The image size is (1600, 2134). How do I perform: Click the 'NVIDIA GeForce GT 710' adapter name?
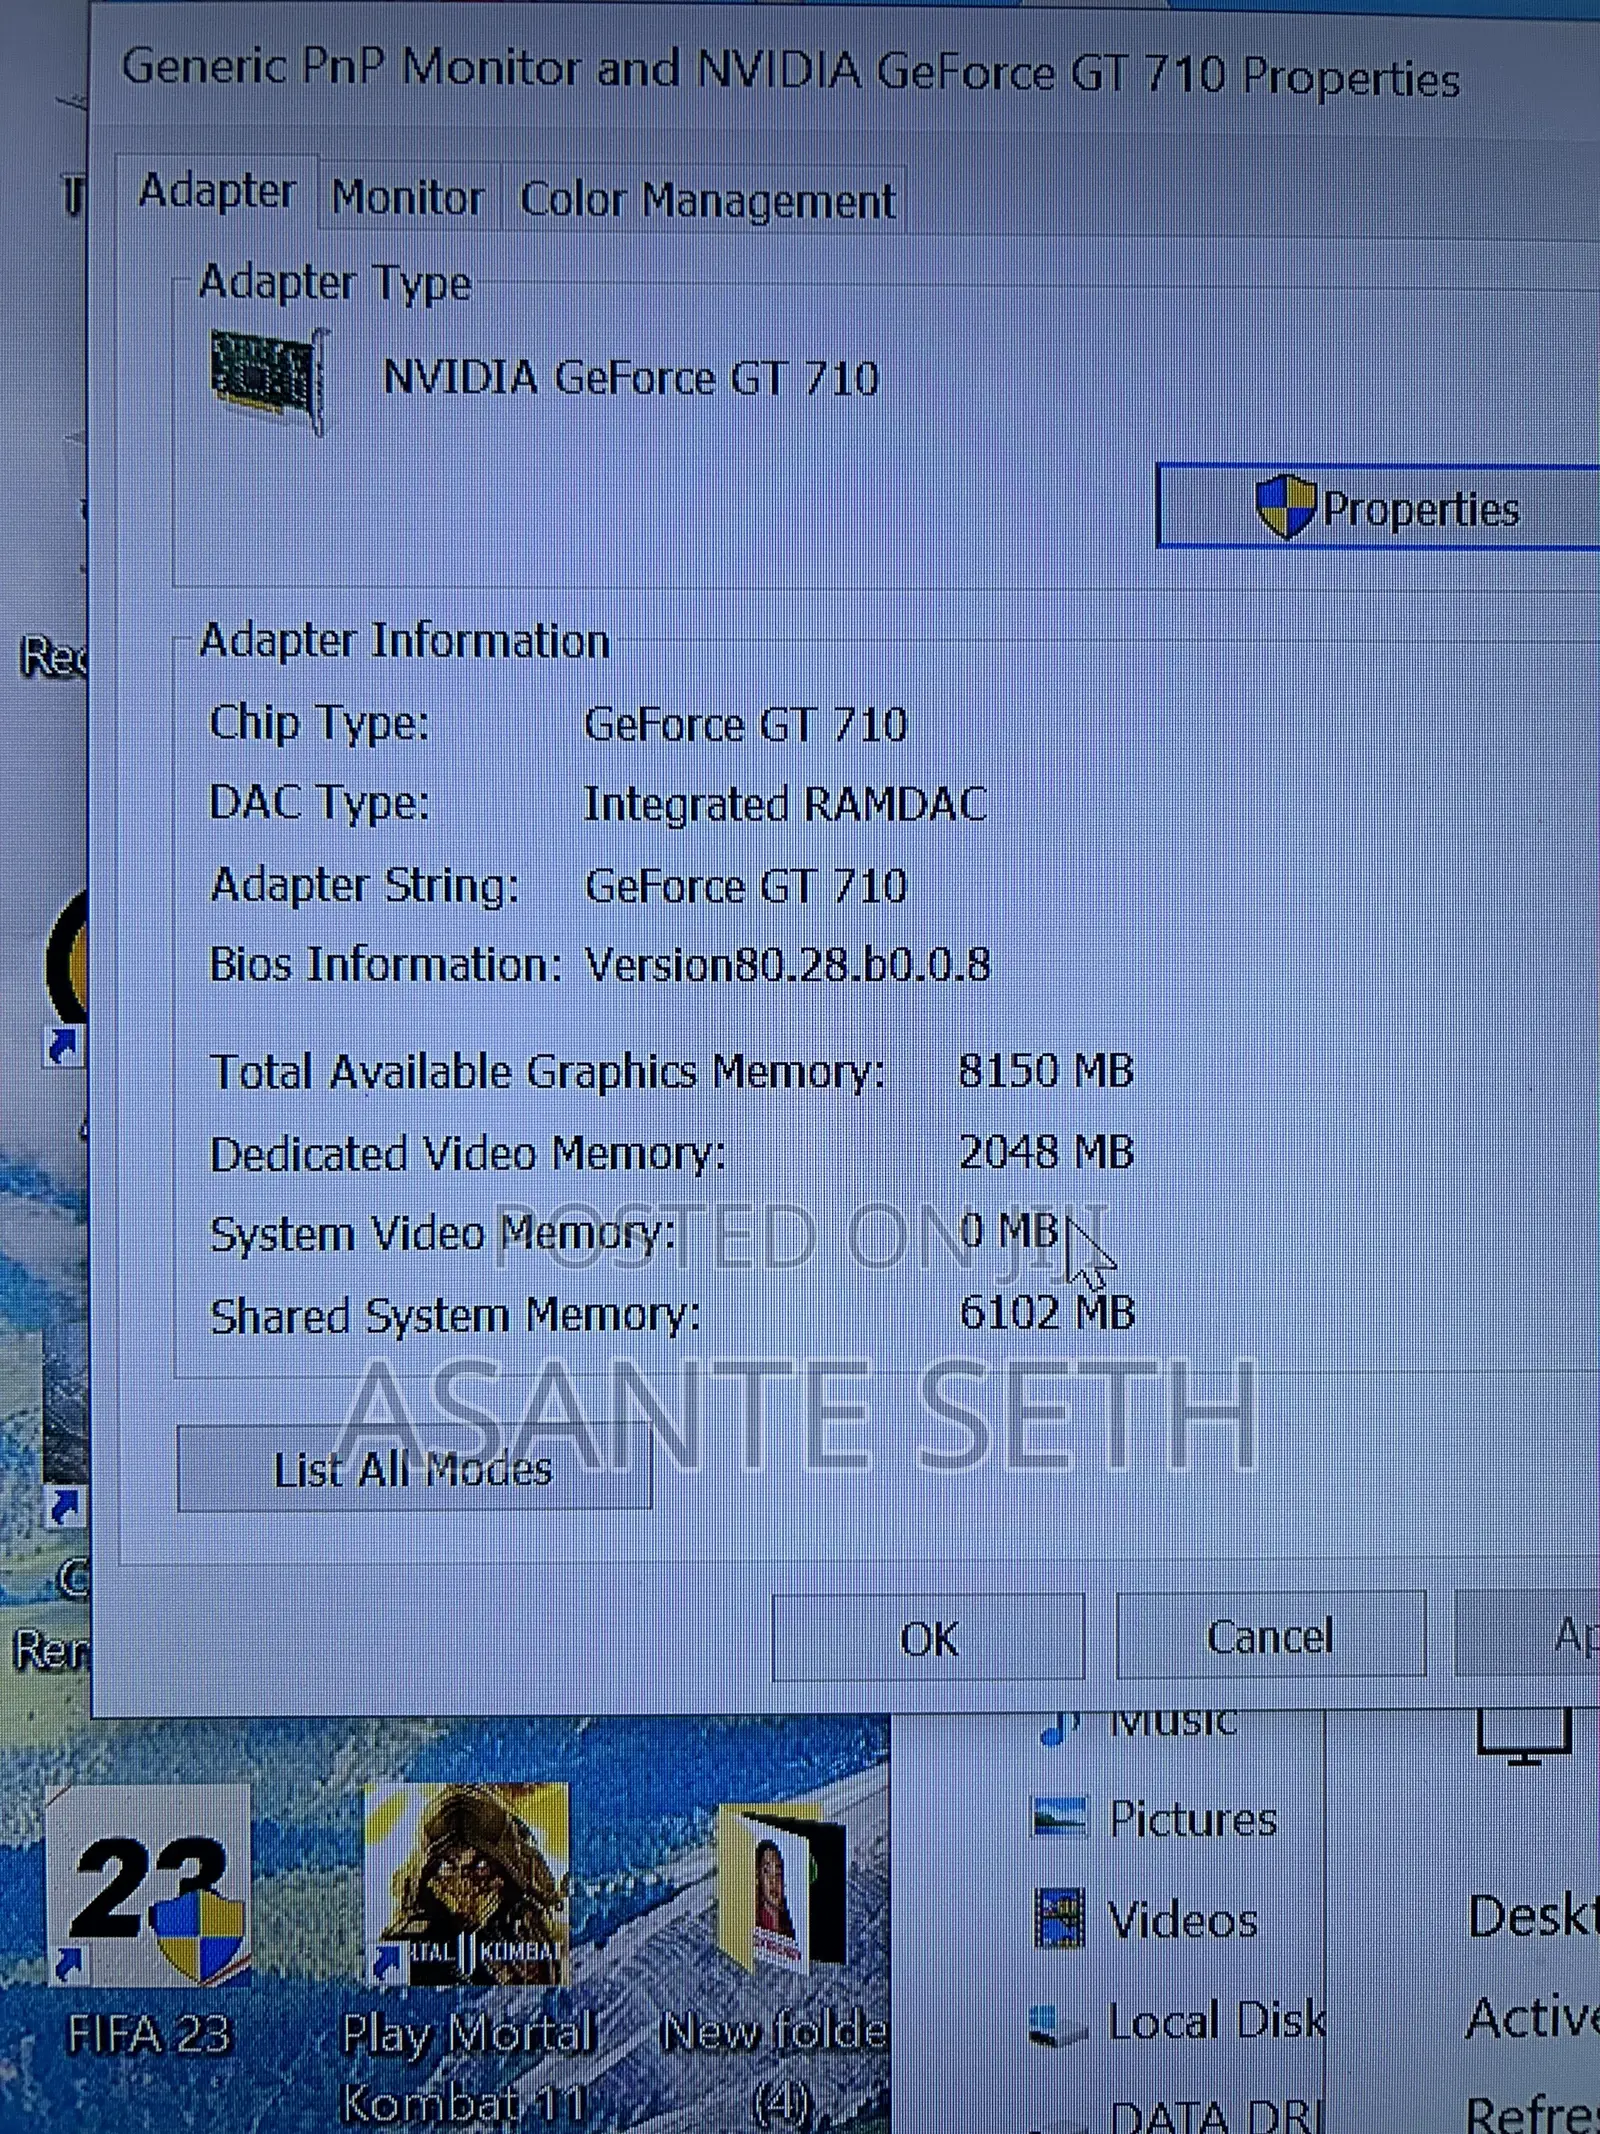(631, 379)
